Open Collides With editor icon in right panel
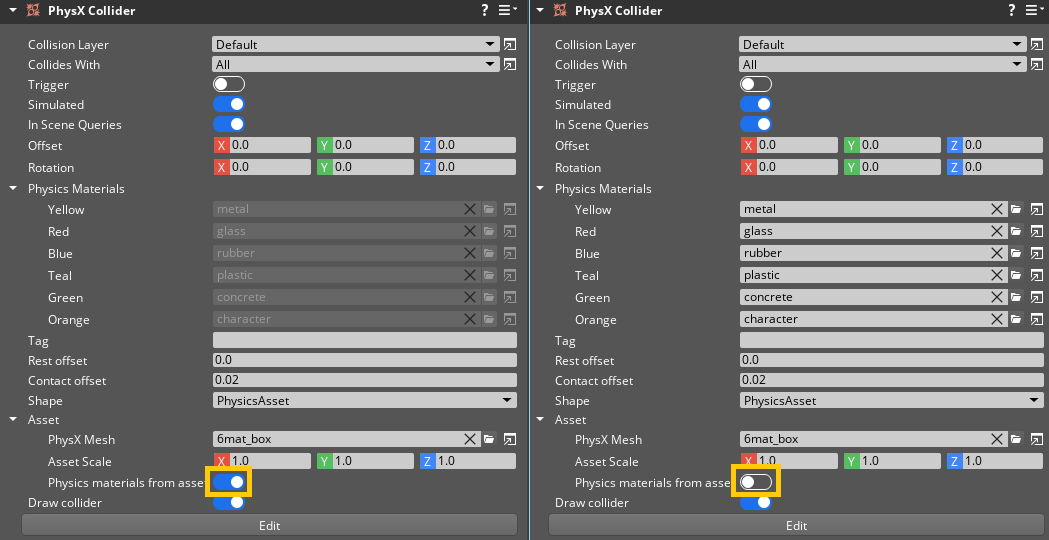 [x=1037, y=64]
